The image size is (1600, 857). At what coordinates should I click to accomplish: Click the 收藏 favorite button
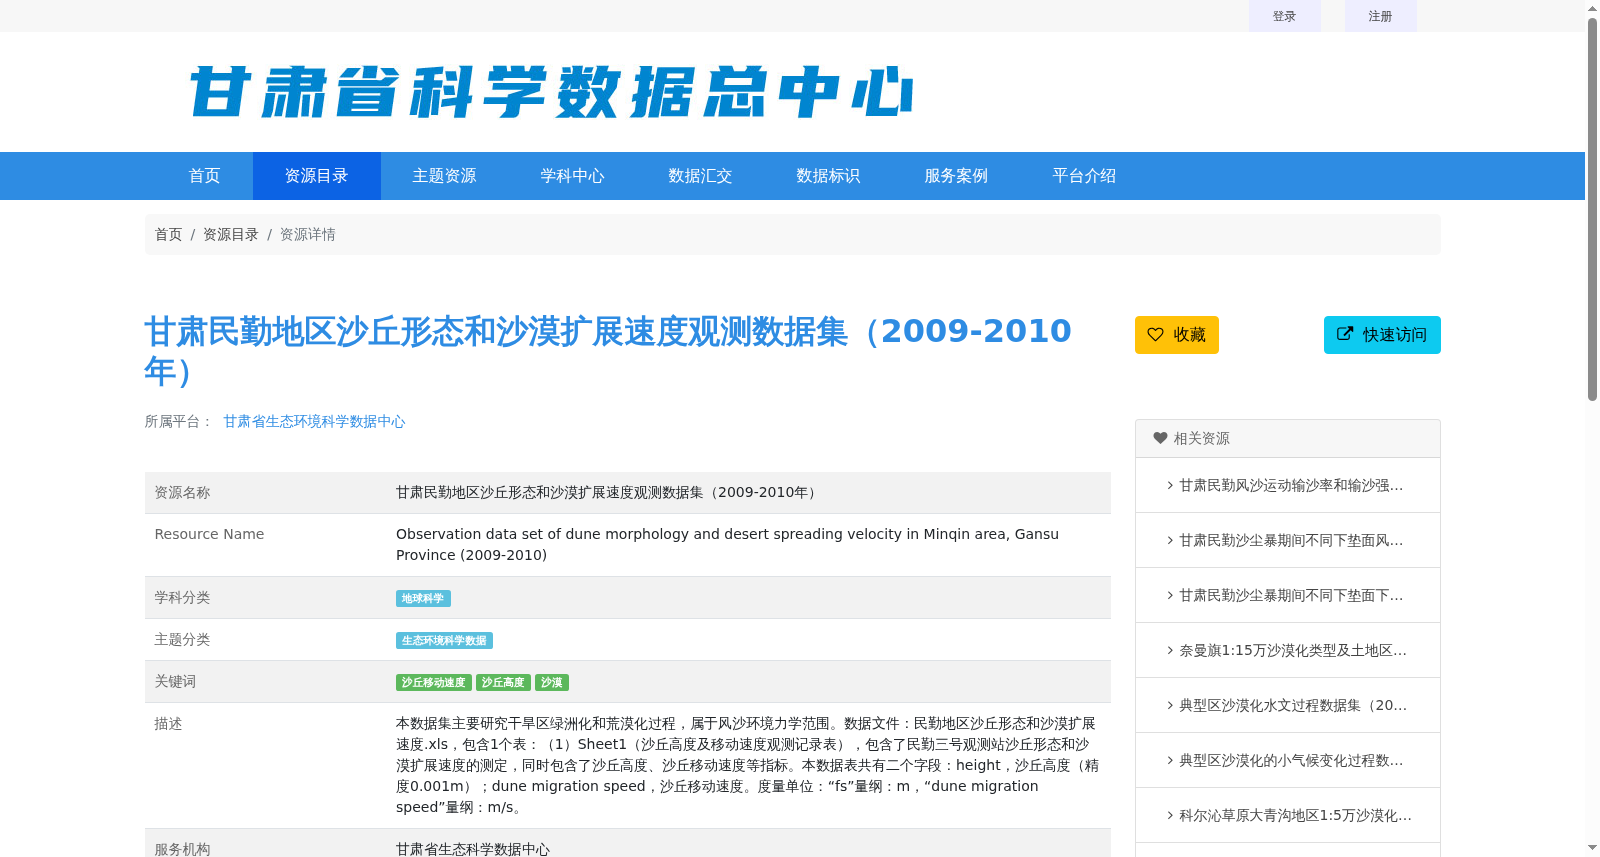[1177, 335]
